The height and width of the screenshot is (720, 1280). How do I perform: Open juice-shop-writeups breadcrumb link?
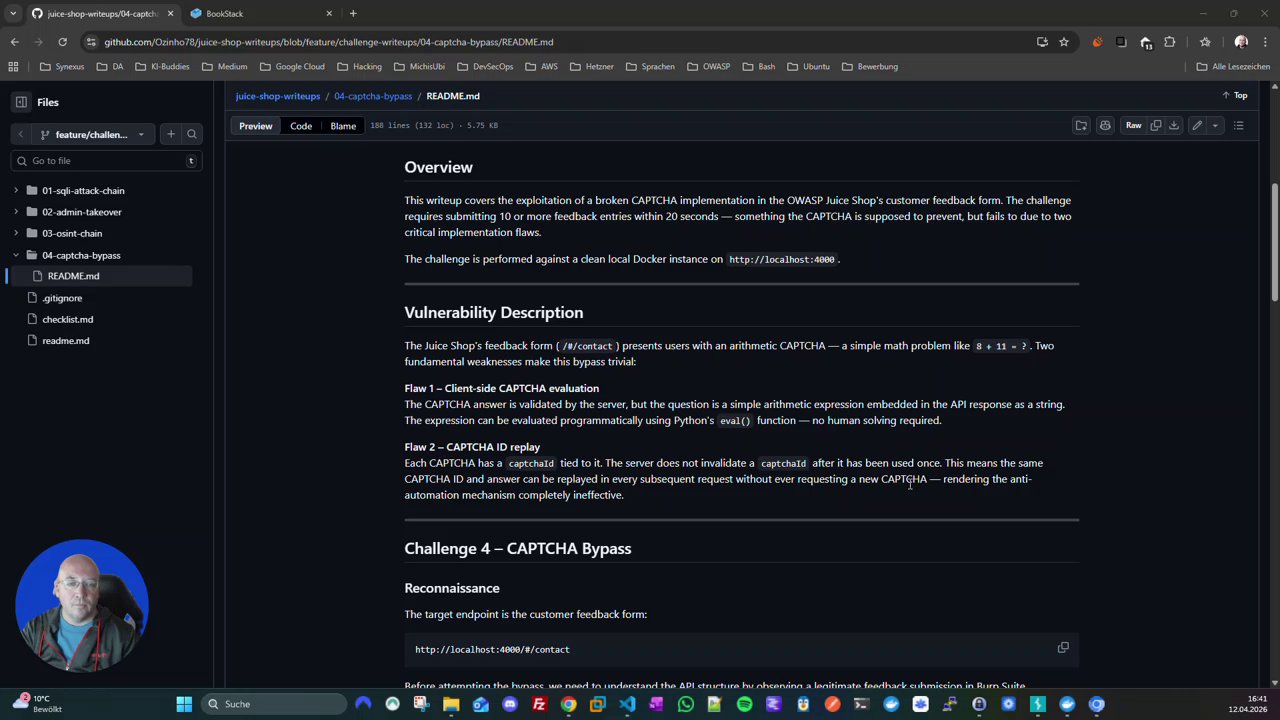click(x=278, y=96)
